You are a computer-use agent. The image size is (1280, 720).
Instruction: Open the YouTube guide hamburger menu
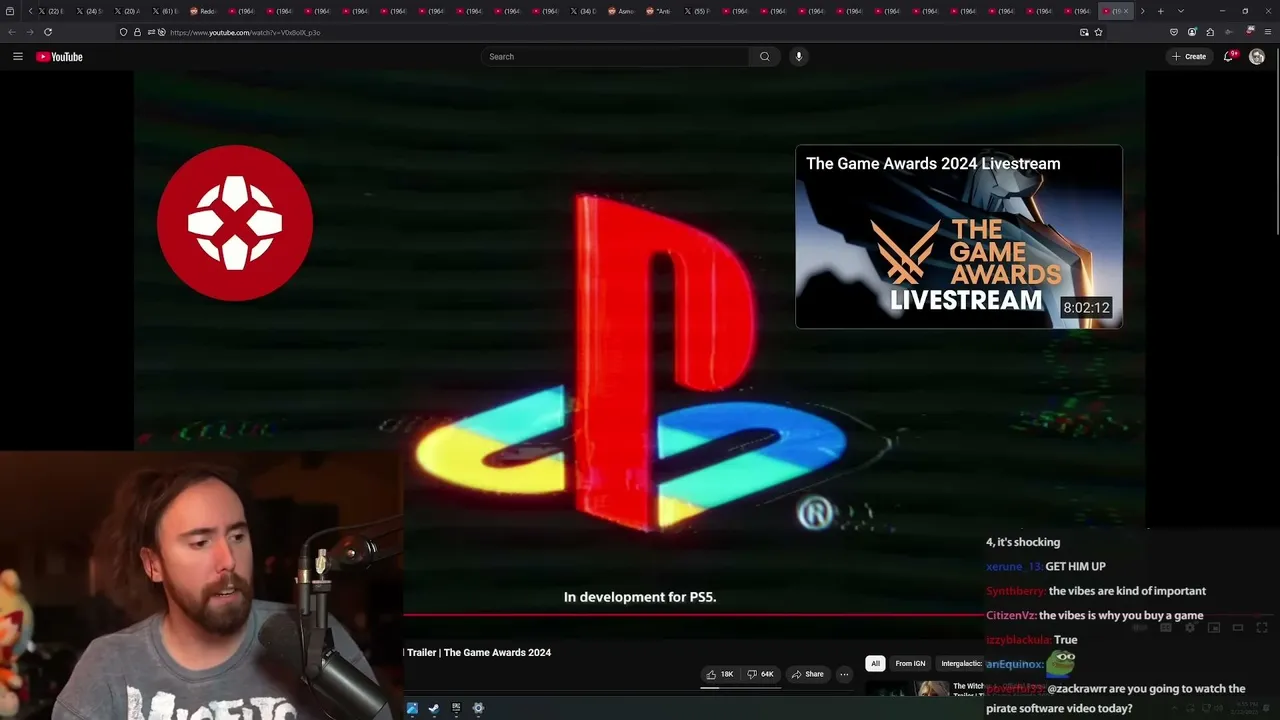[17, 56]
